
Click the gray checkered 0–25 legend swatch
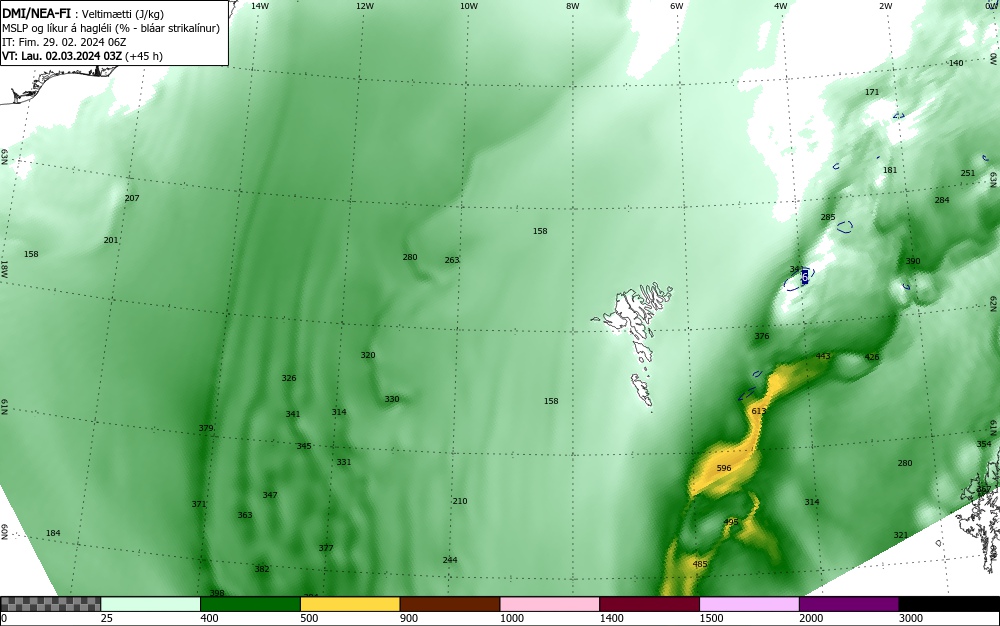(50, 604)
